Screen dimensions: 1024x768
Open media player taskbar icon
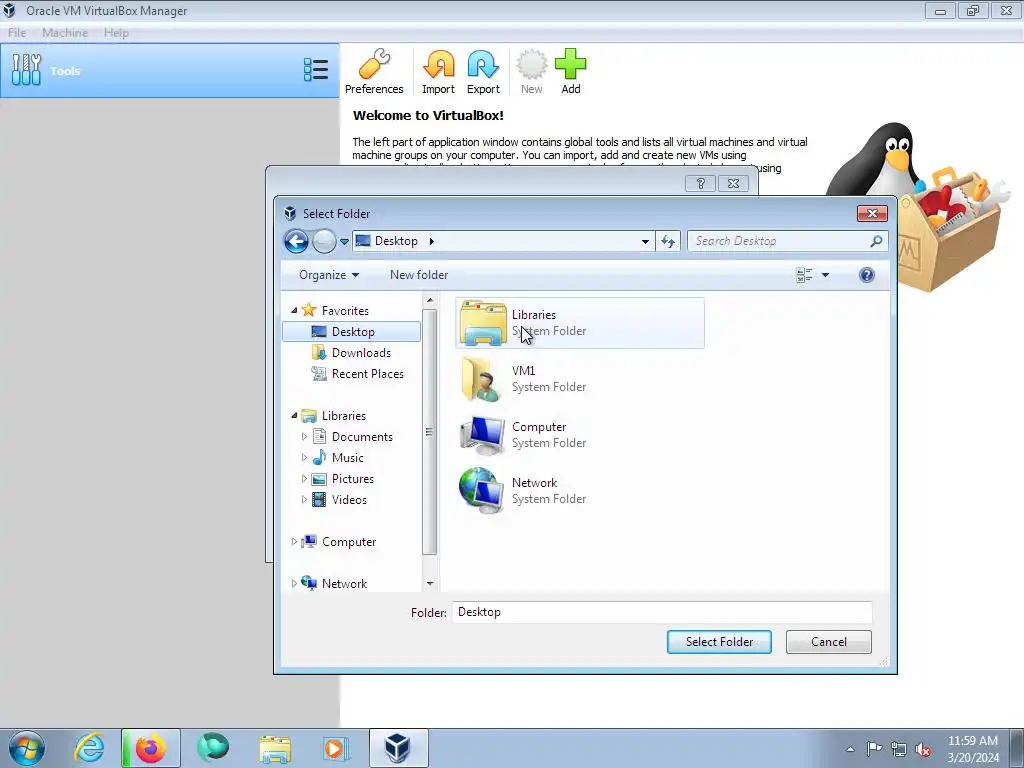click(336, 748)
